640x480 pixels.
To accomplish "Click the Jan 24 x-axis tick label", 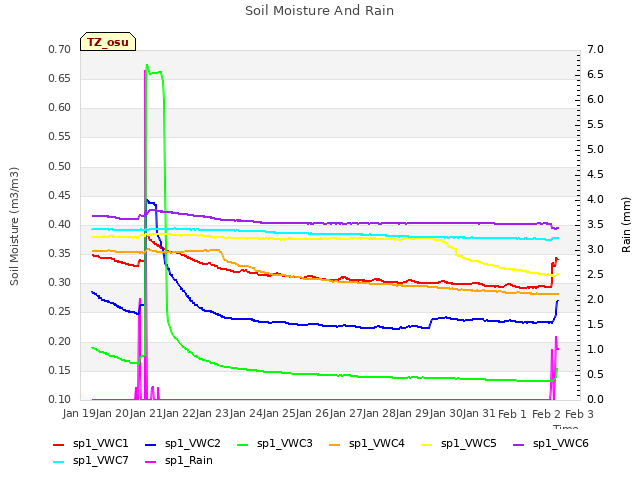I will point(247,414).
